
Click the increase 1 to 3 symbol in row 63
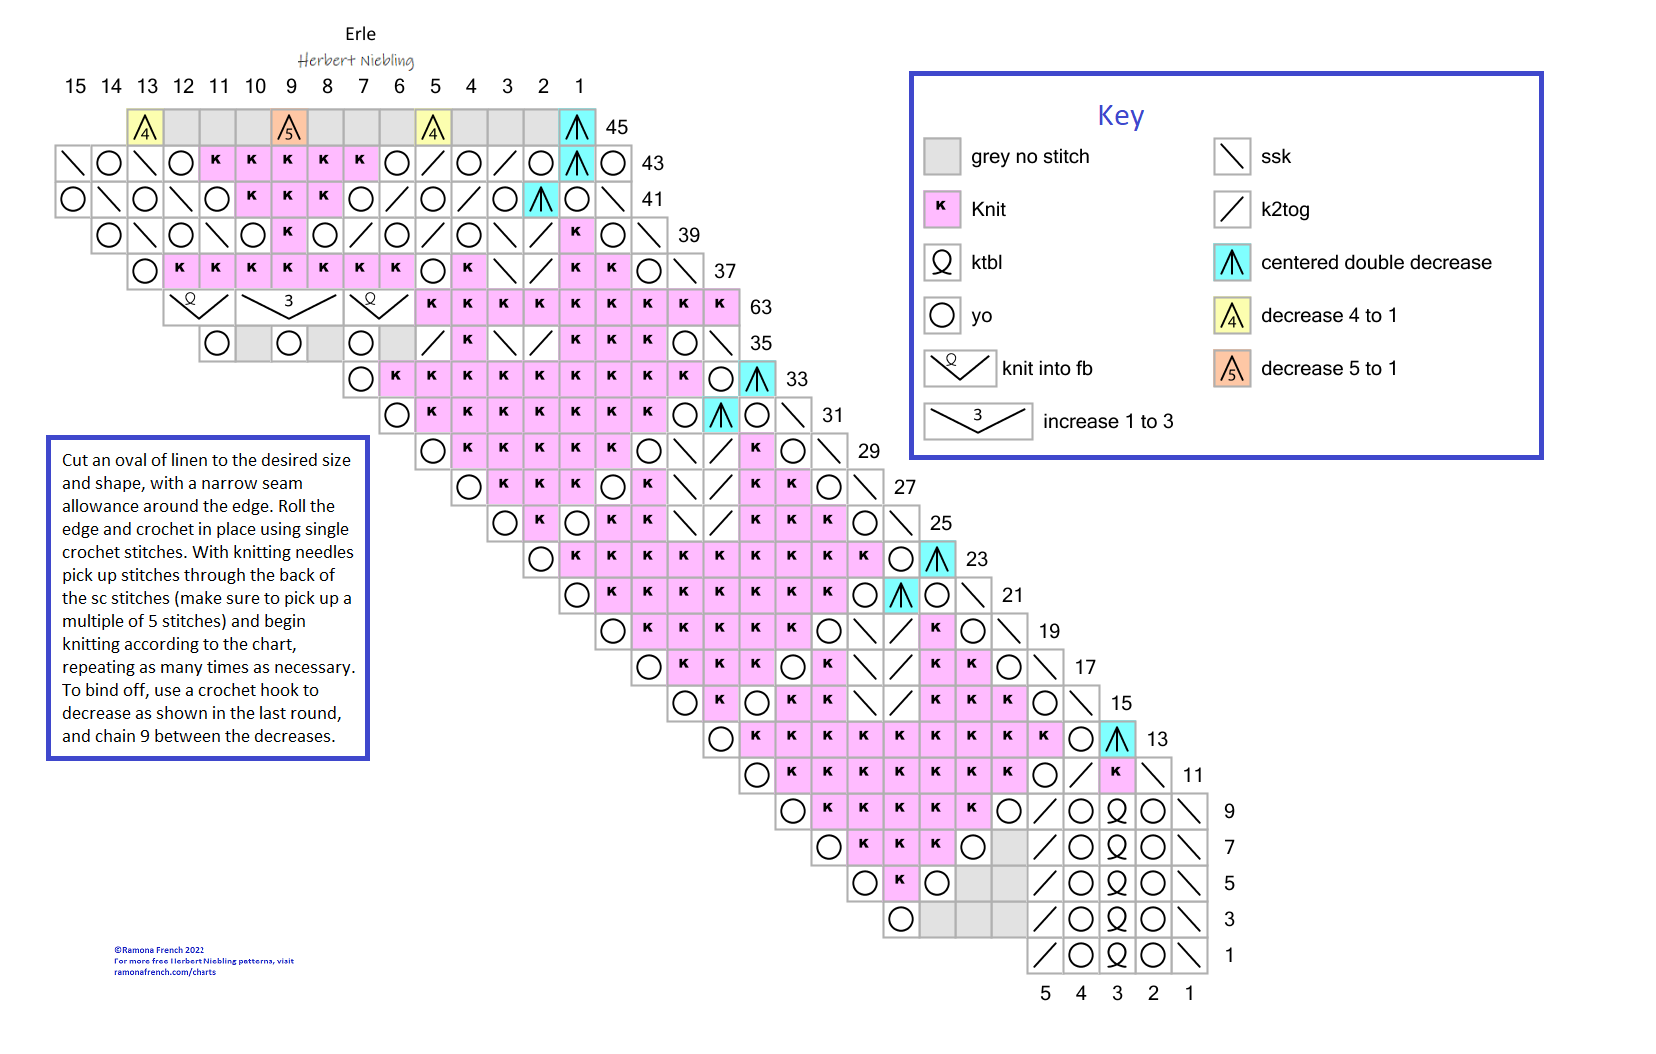(x=289, y=306)
